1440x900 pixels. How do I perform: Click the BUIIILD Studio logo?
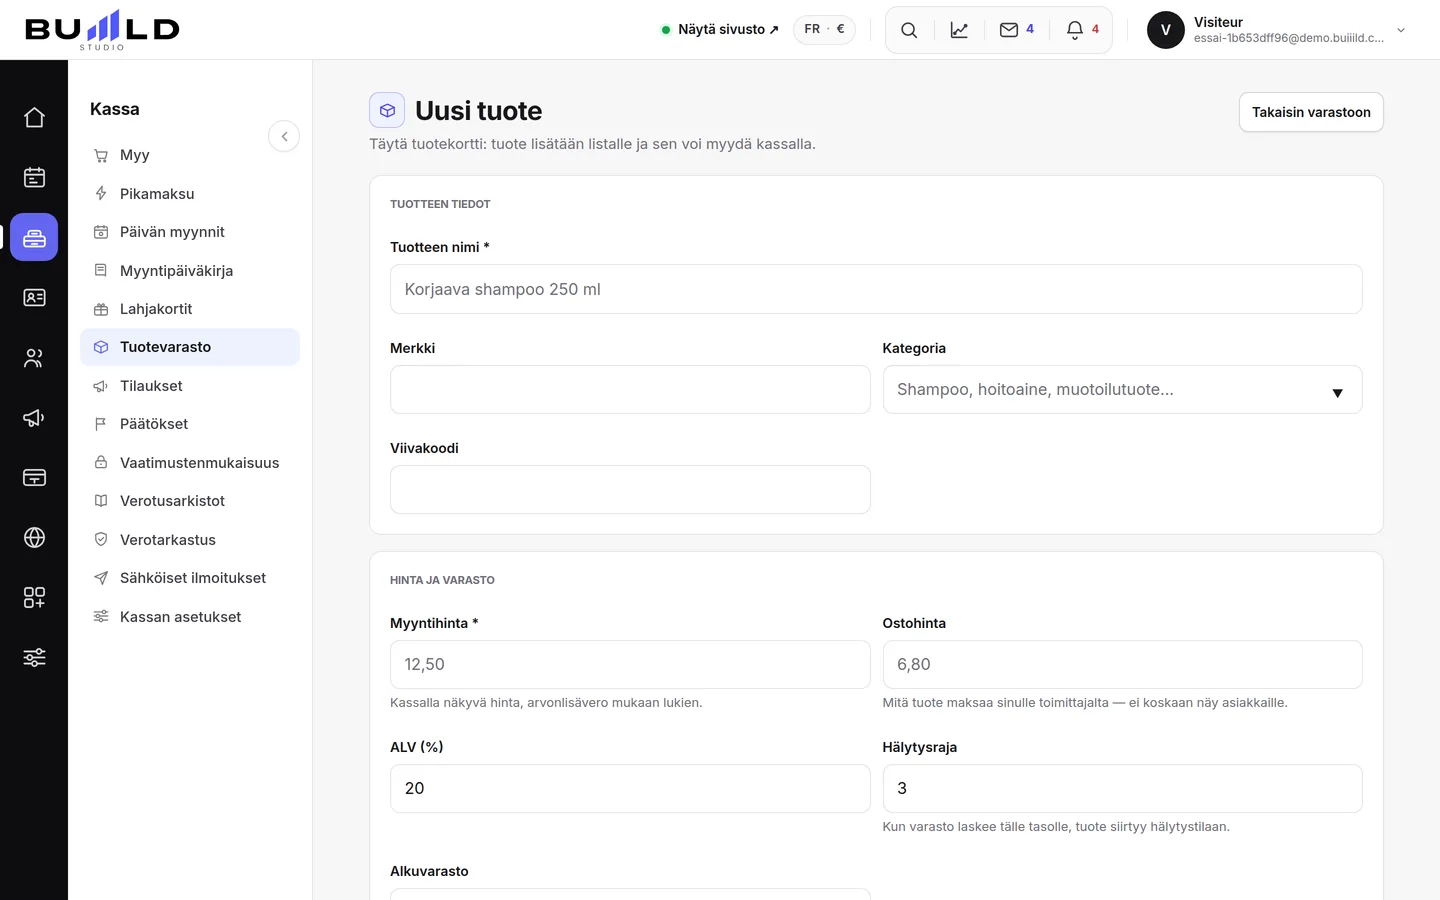click(102, 30)
